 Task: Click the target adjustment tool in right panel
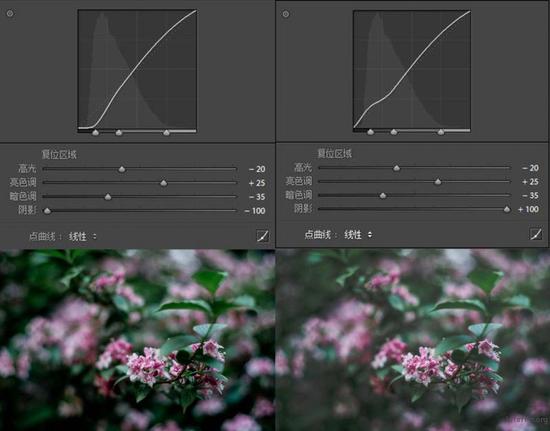pyautogui.click(x=286, y=14)
